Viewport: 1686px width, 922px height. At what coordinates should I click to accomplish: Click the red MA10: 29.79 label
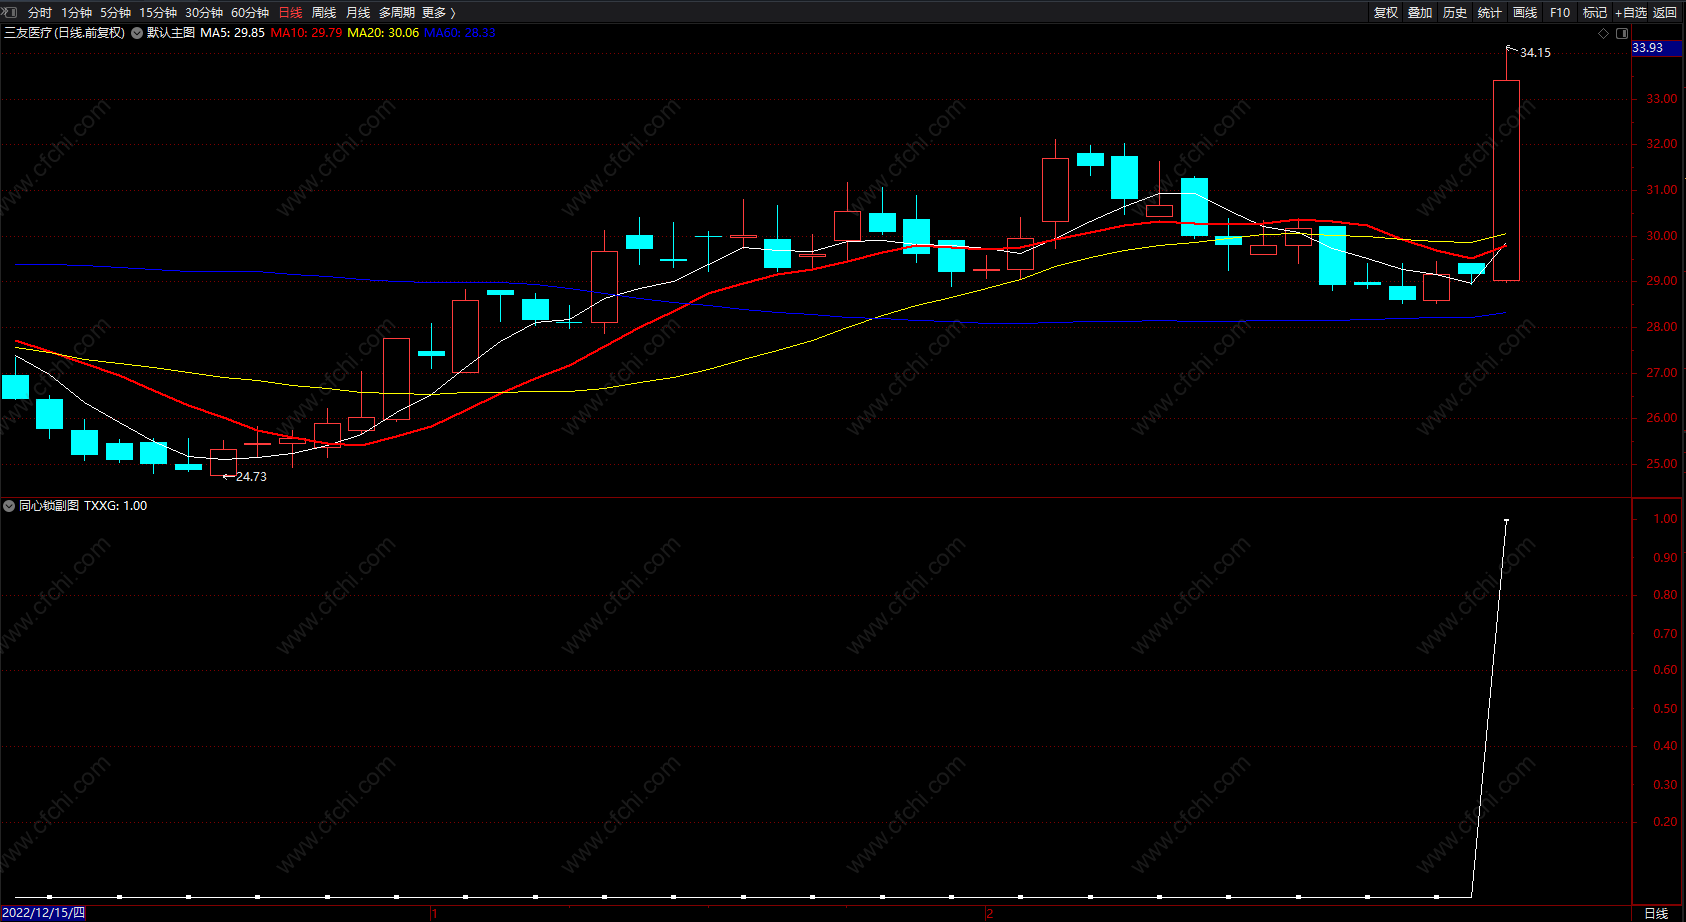306,33
